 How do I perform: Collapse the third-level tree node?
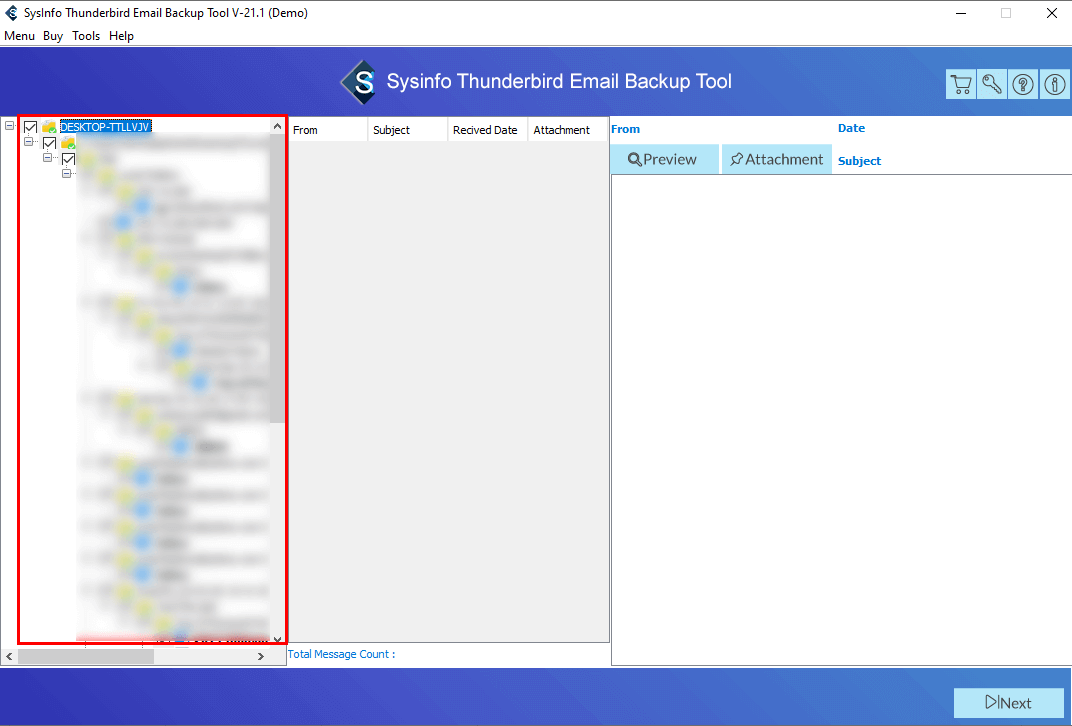[47, 157]
